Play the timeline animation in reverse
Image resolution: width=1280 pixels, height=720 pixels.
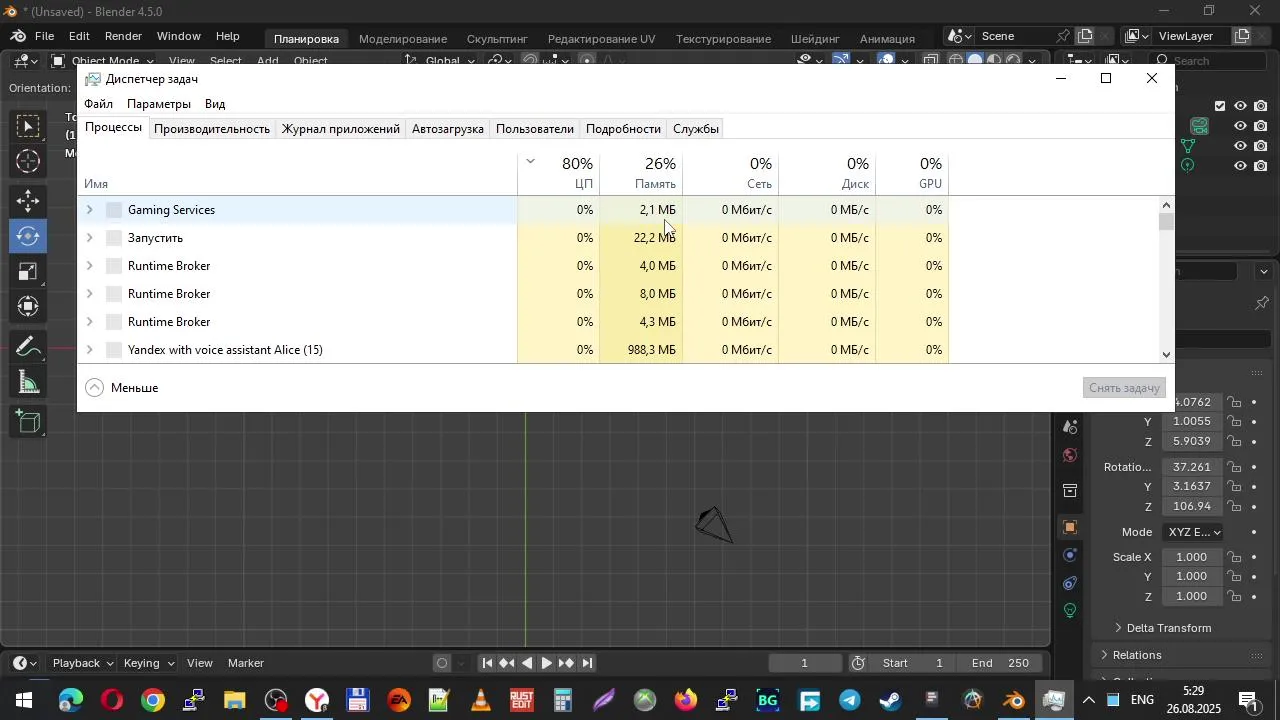point(527,663)
